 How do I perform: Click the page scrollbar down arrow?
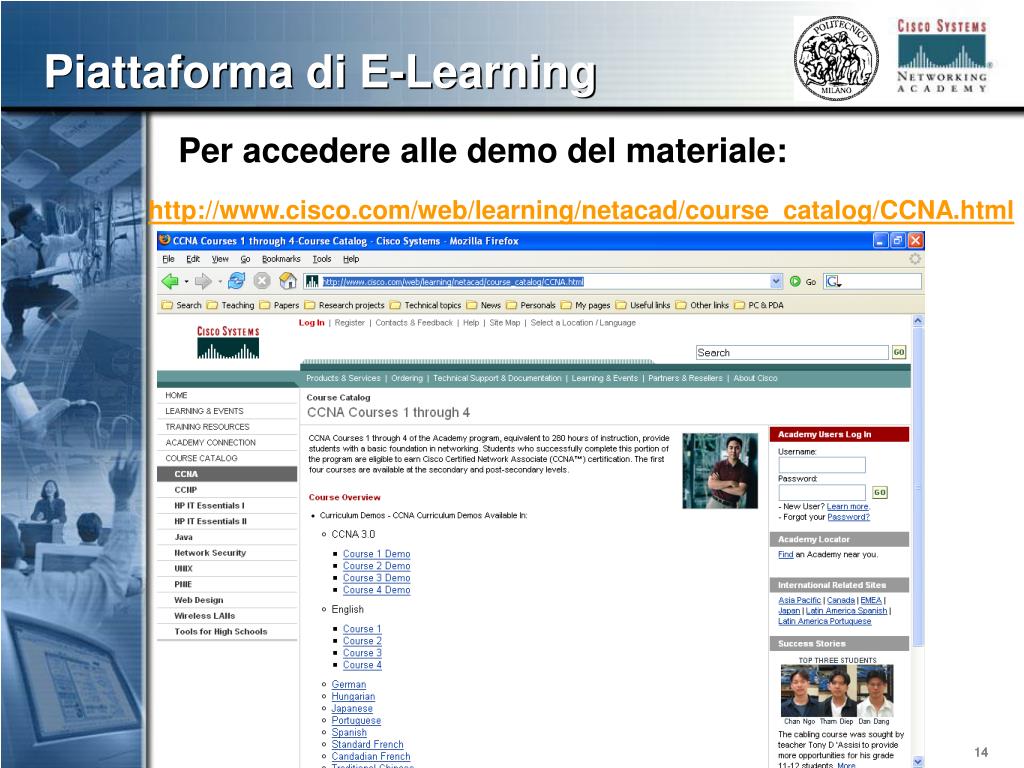(x=918, y=761)
